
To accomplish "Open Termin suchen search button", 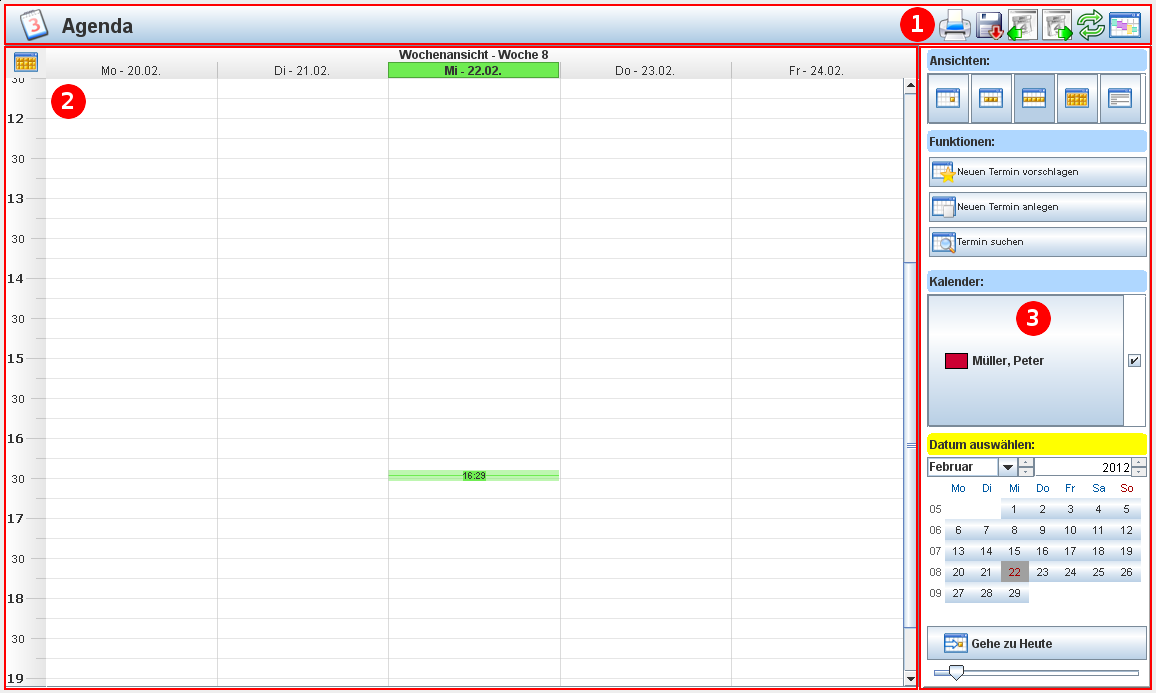I will (1037, 242).
